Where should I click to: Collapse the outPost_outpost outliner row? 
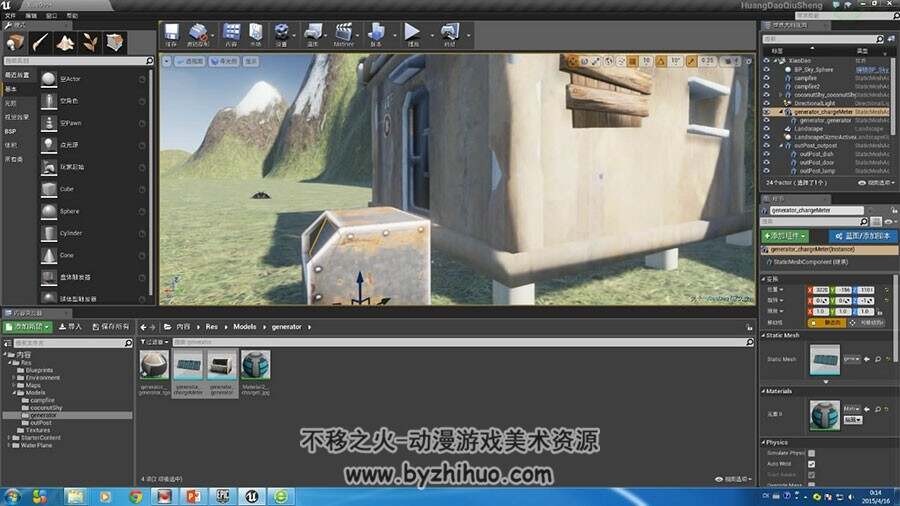781,146
